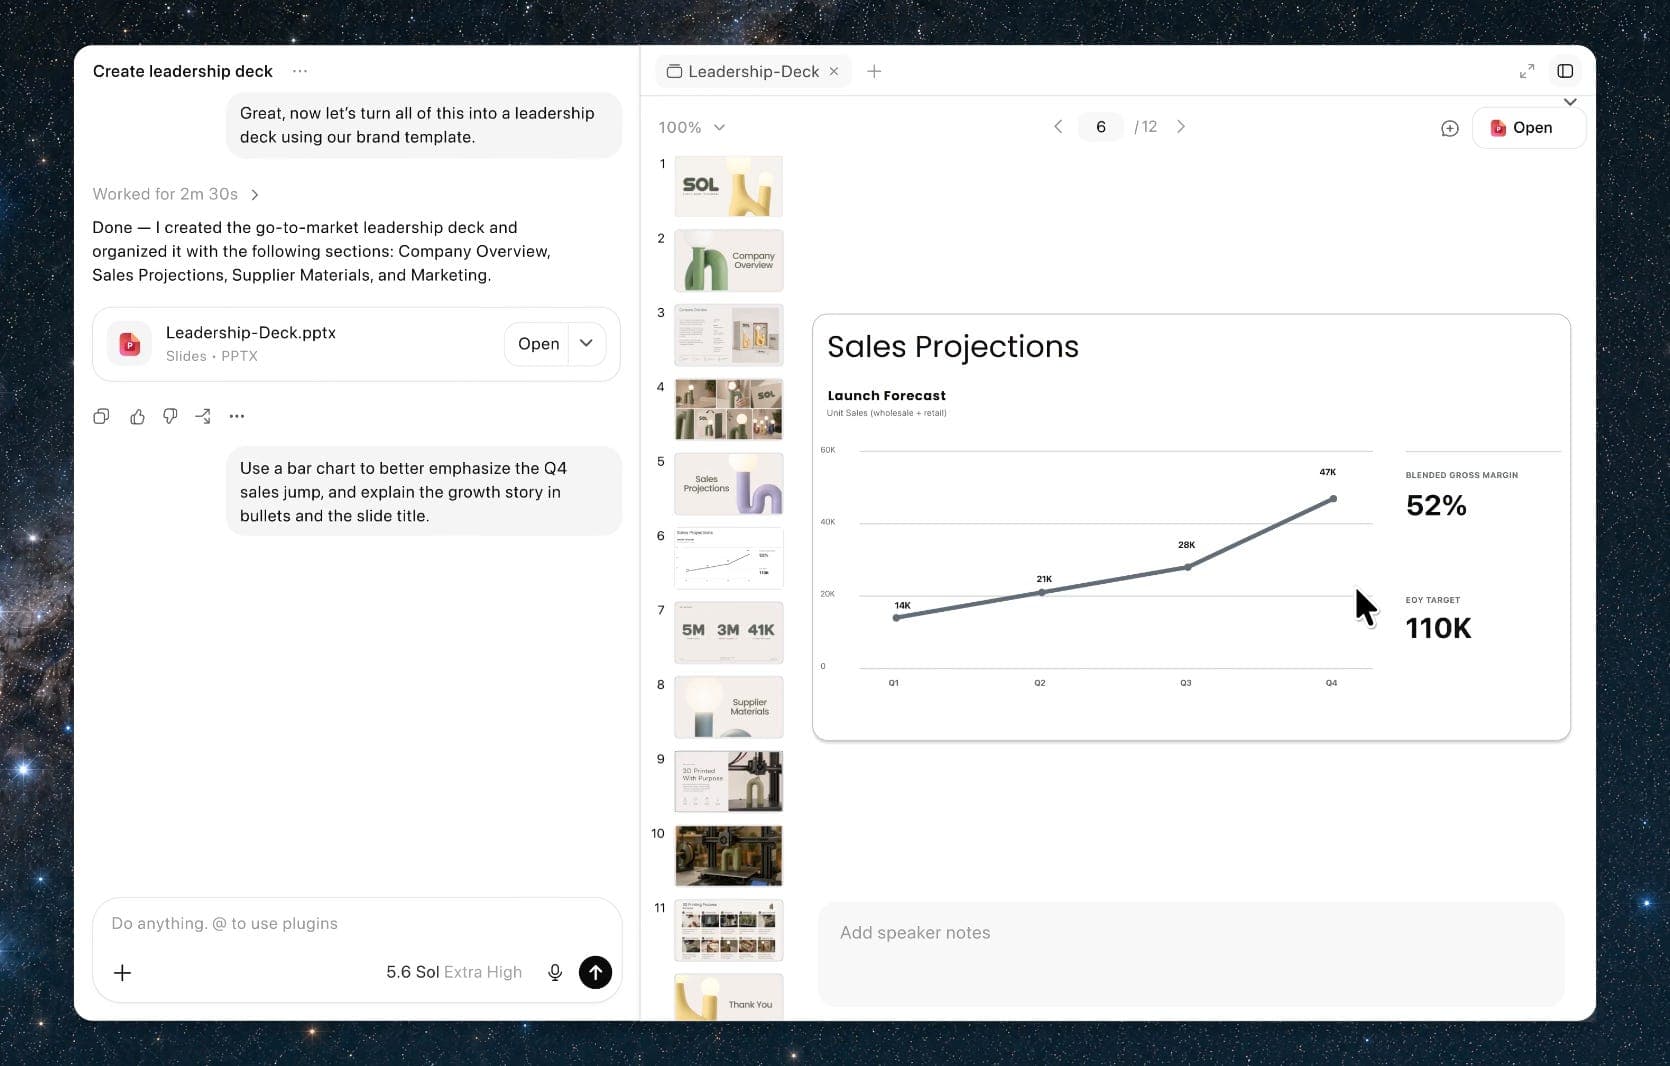Select slide 1 SOL title thumbnail
Image resolution: width=1670 pixels, height=1066 pixels.
coord(729,186)
